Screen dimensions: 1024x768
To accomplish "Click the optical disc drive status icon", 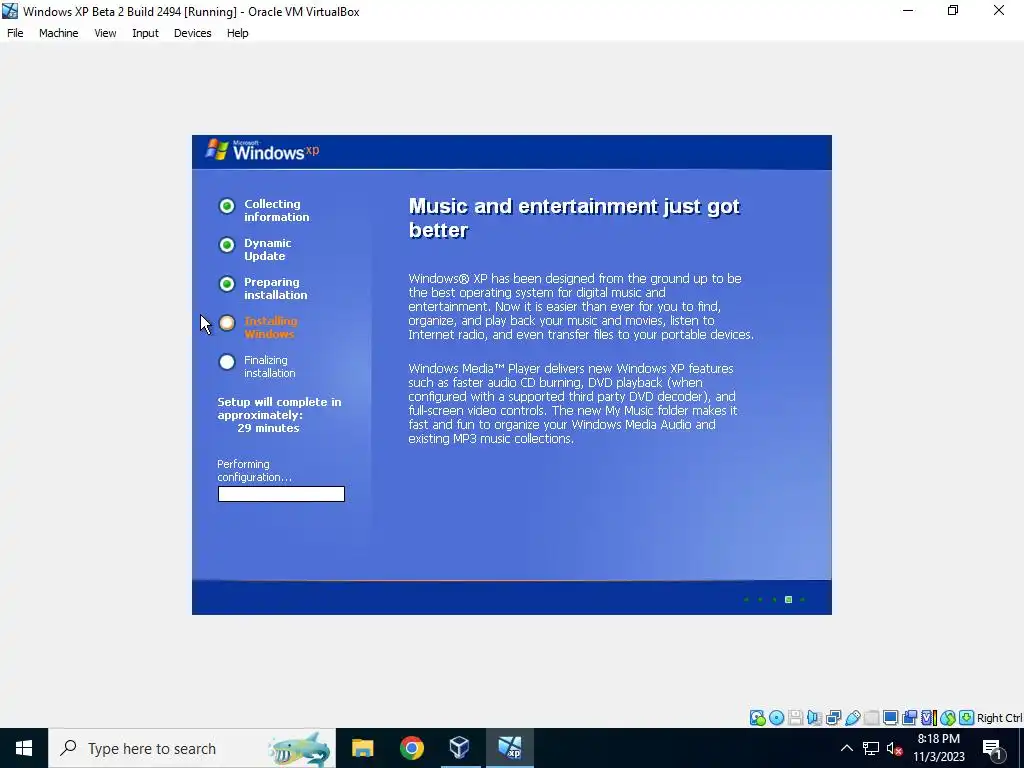I will tap(776, 718).
